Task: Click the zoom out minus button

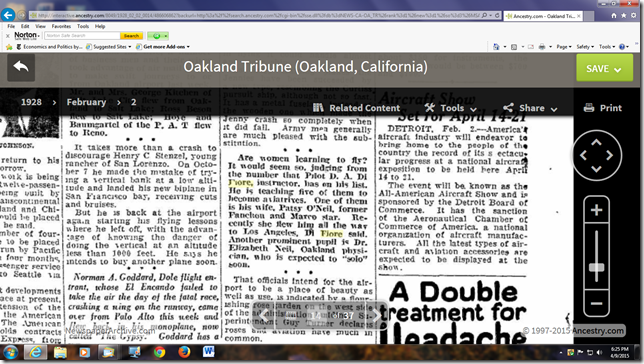Action: [x=596, y=304]
